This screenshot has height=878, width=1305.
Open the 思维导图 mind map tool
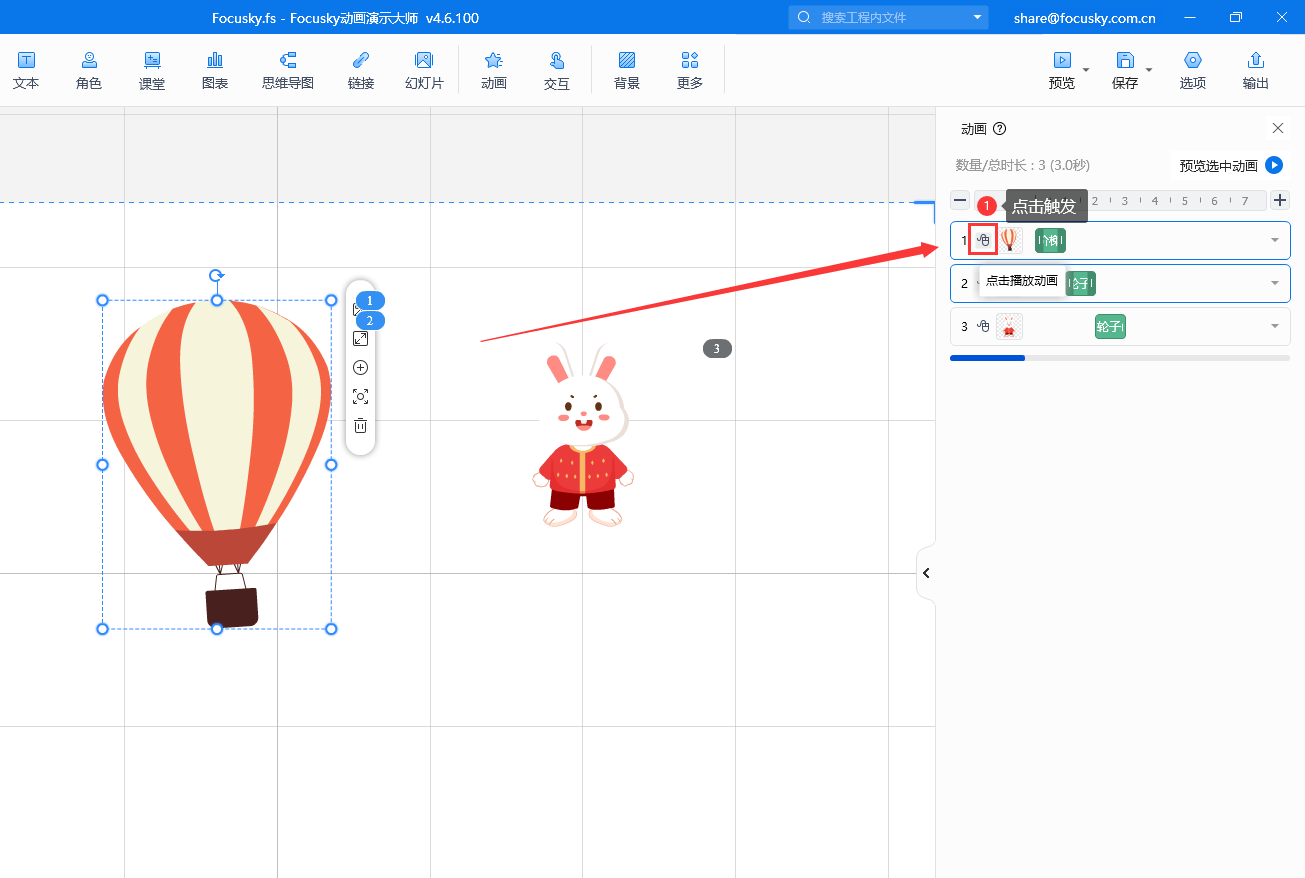tap(288, 70)
